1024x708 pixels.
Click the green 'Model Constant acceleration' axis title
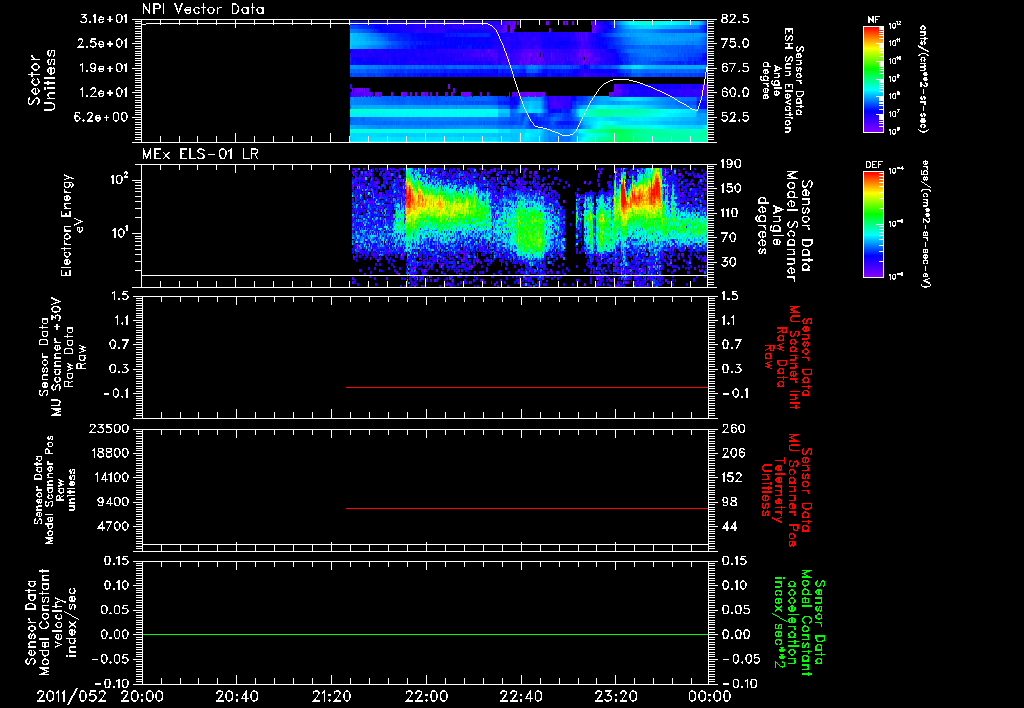click(x=799, y=622)
